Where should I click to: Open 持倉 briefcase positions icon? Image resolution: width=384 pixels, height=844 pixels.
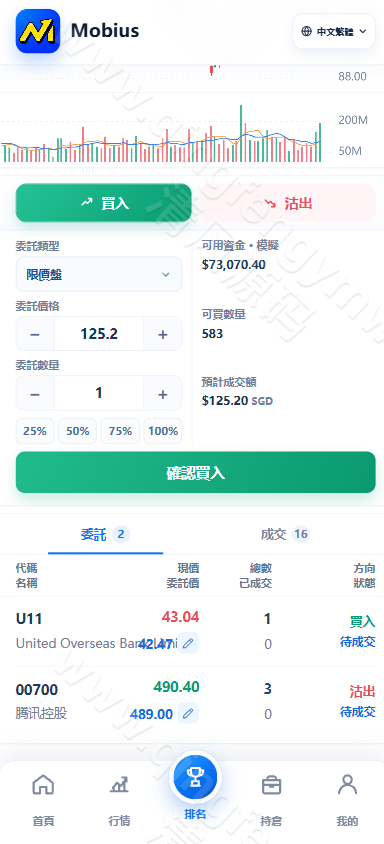click(x=271, y=785)
